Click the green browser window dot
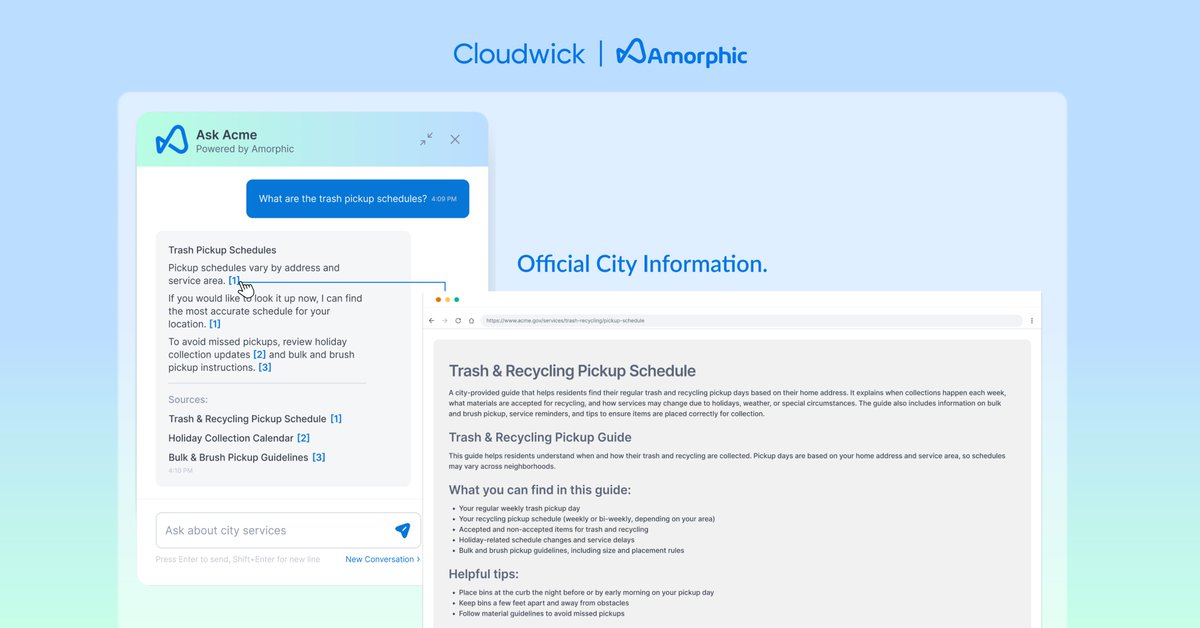 pyautogui.click(x=457, y=300)
